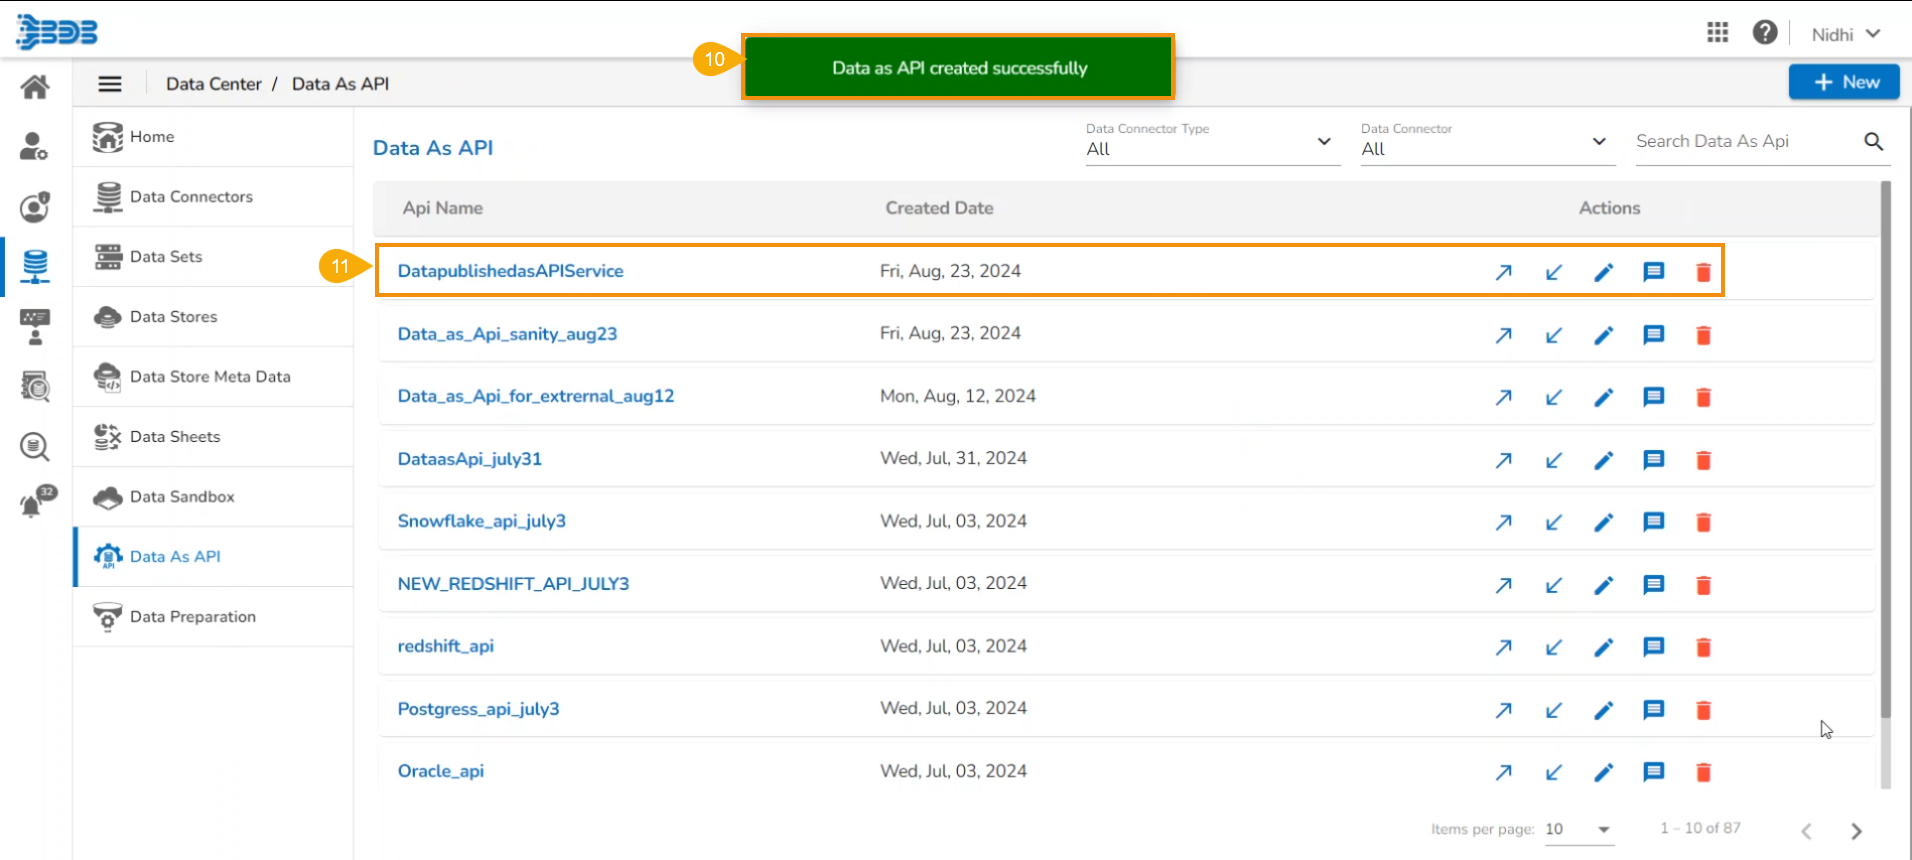Open Data Preparation in the sidebar
This screenshot has height=860, width=1912.
[193, 617]
